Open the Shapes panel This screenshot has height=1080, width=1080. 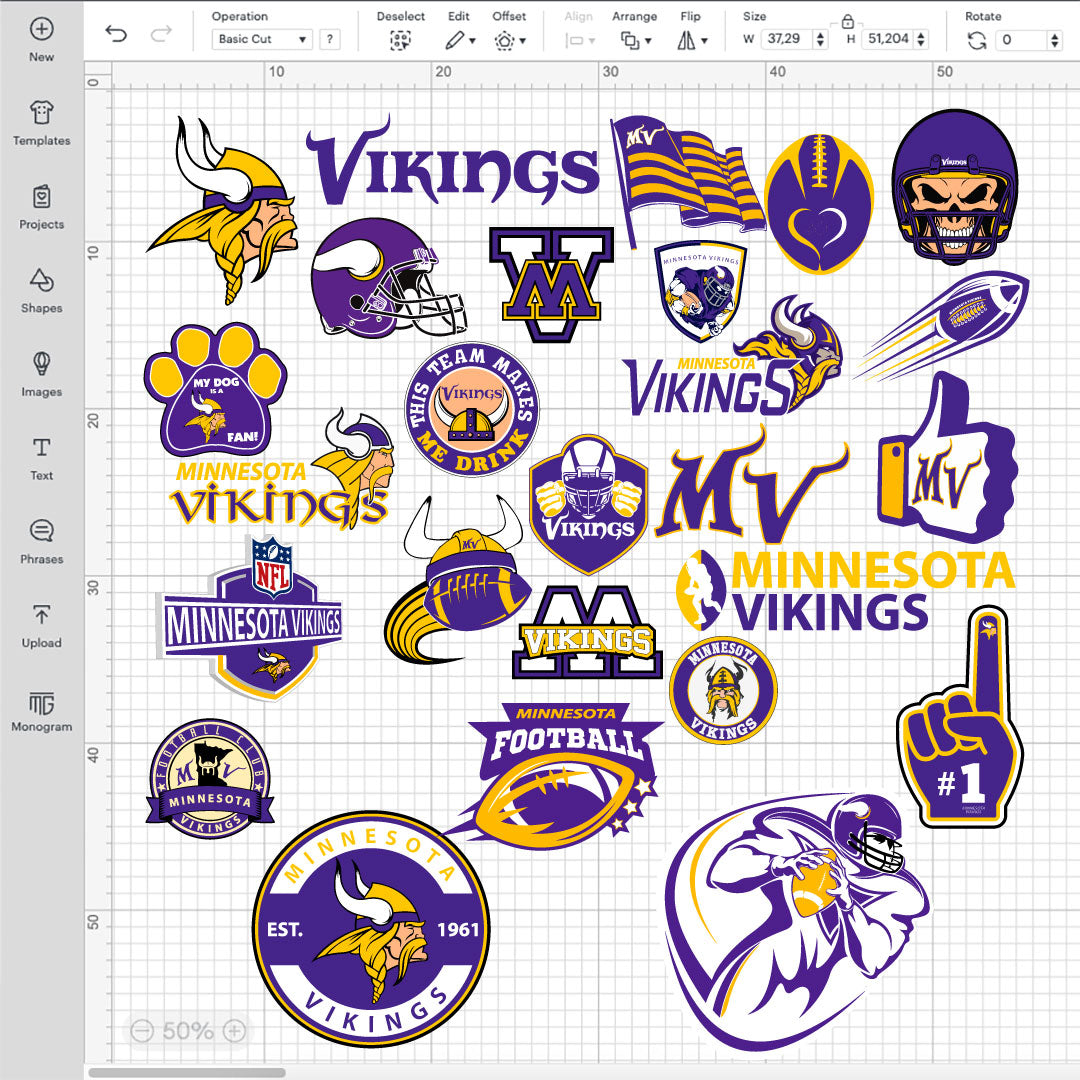tap(41, 291)
